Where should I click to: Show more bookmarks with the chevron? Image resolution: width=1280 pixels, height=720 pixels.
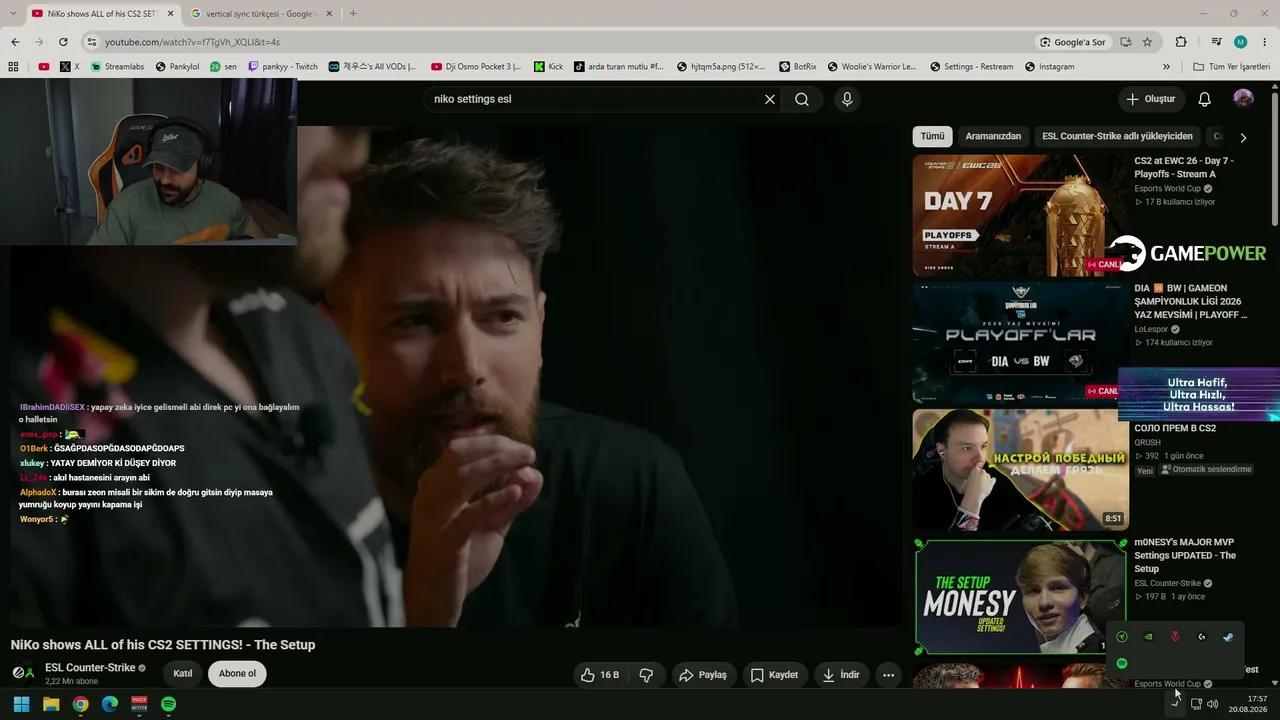click(1166, 67)
